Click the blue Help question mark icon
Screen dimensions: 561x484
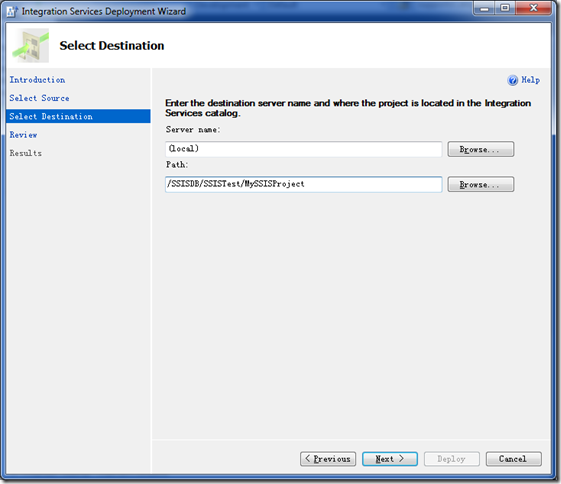pyautogui.click(x=512, y=80)
